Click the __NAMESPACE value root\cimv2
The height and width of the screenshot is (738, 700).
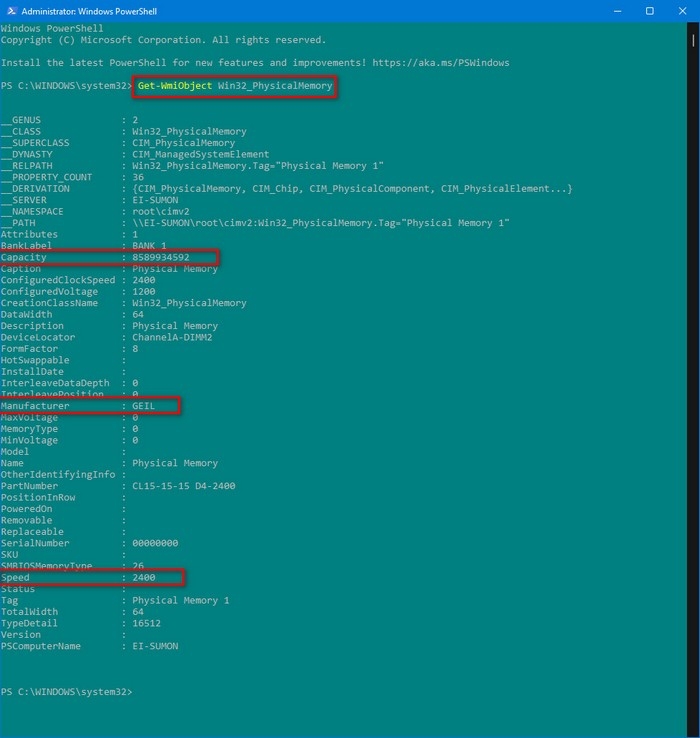[x=161, y=211]
